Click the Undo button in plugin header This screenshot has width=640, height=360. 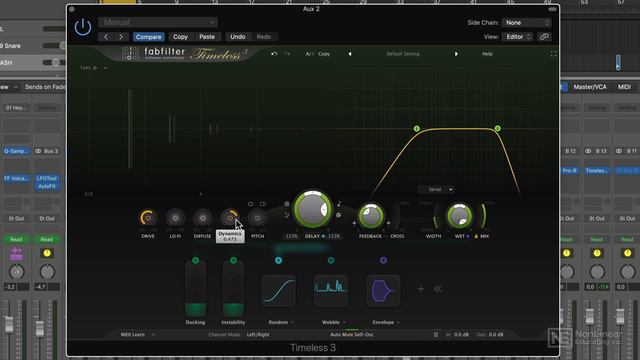[x=238, y=37]
